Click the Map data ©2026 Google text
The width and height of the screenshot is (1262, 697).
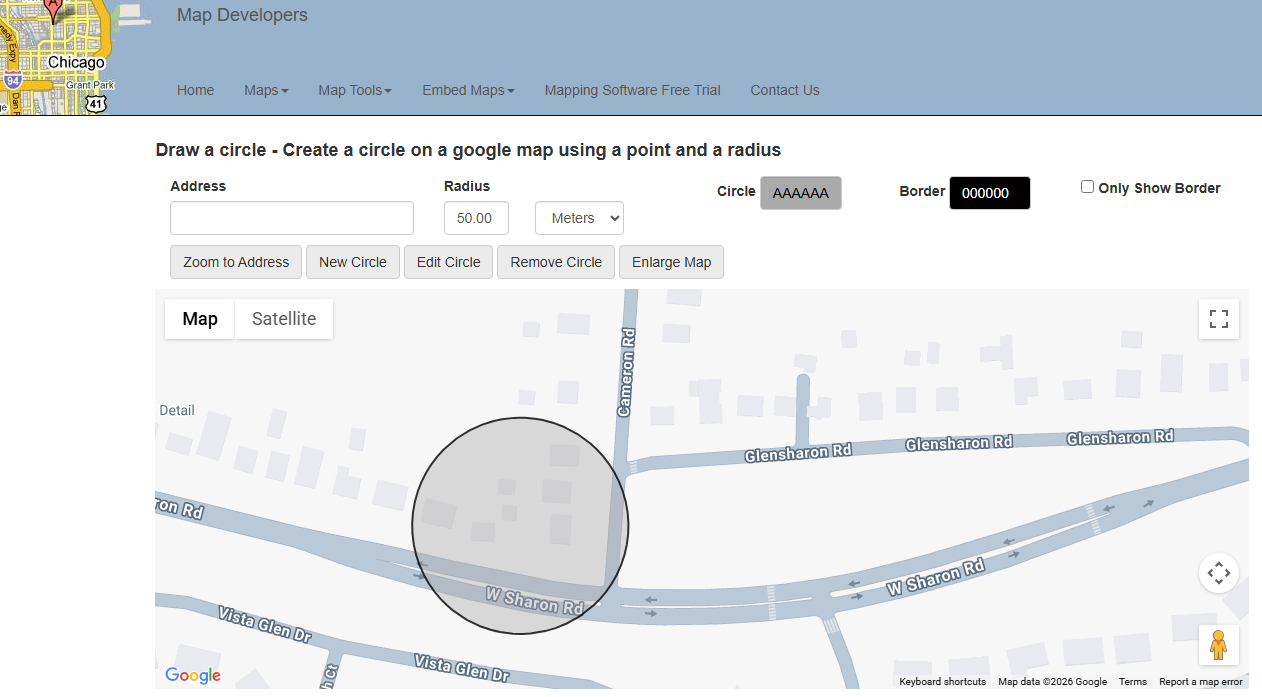1052,682
